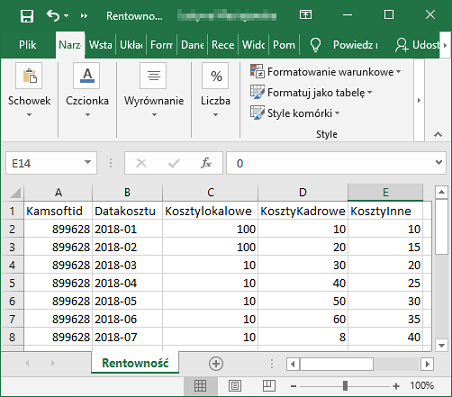The height and width of the screenshot is (397, 452).
Task: Click the vertical scrollbar thumb
Action: tap(441, 227)
